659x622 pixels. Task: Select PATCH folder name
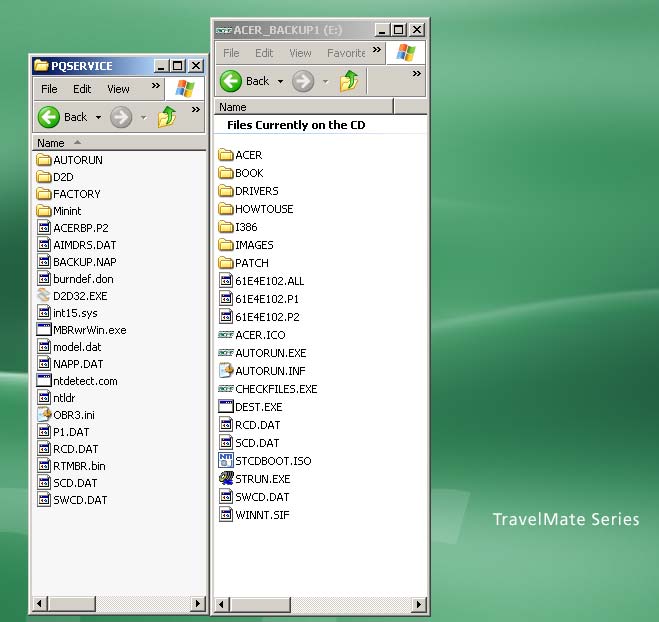[252, 263]
